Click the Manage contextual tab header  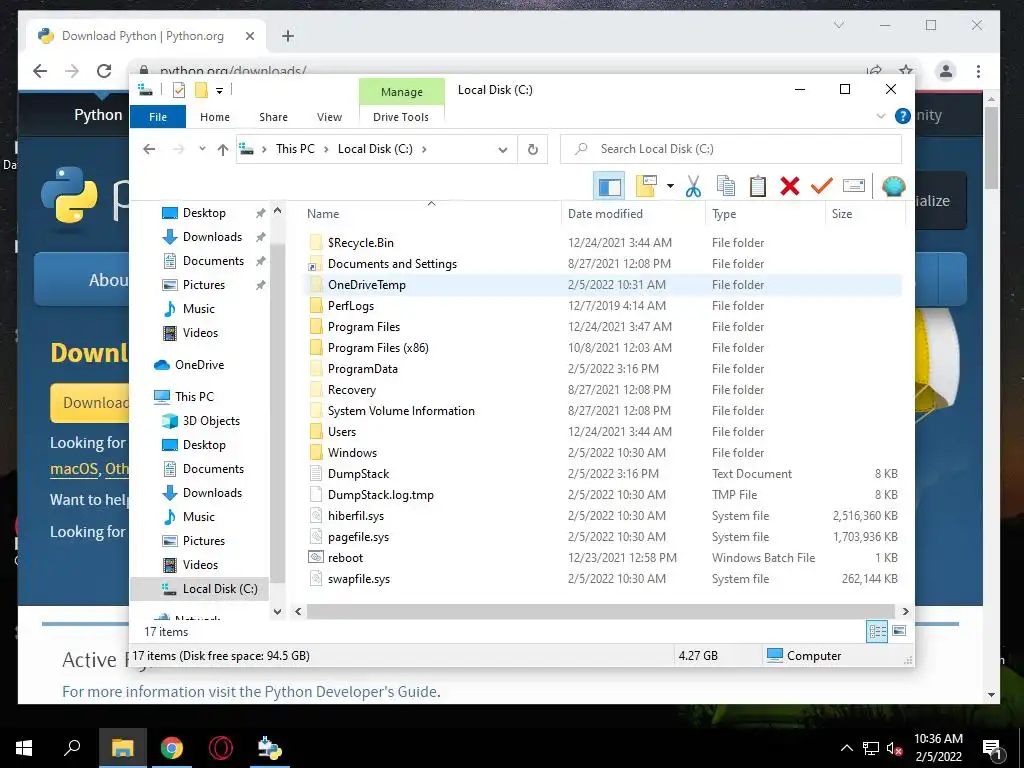[402, 92]
